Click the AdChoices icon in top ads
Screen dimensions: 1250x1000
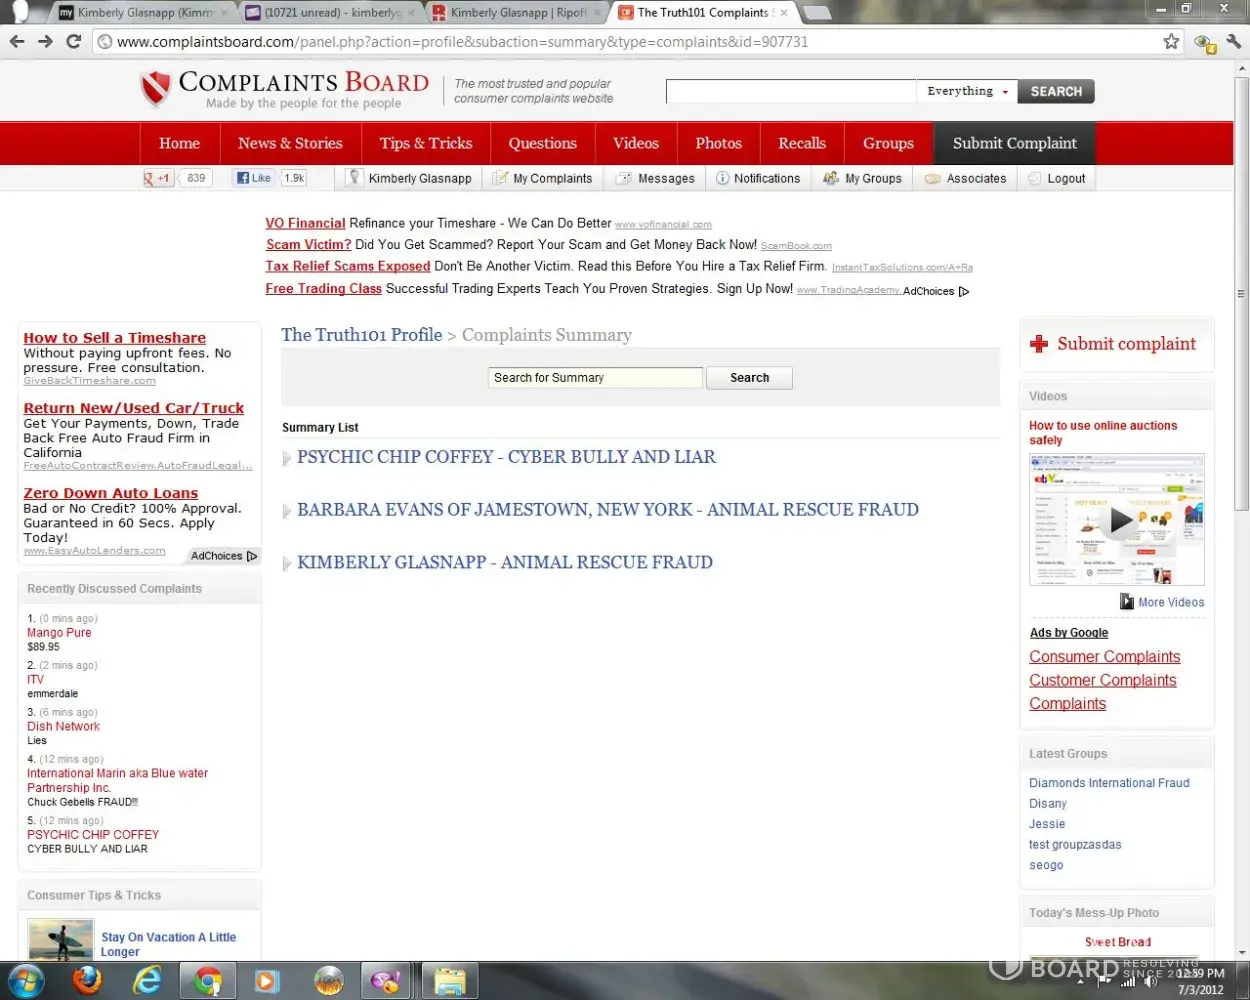pos(964,291)
